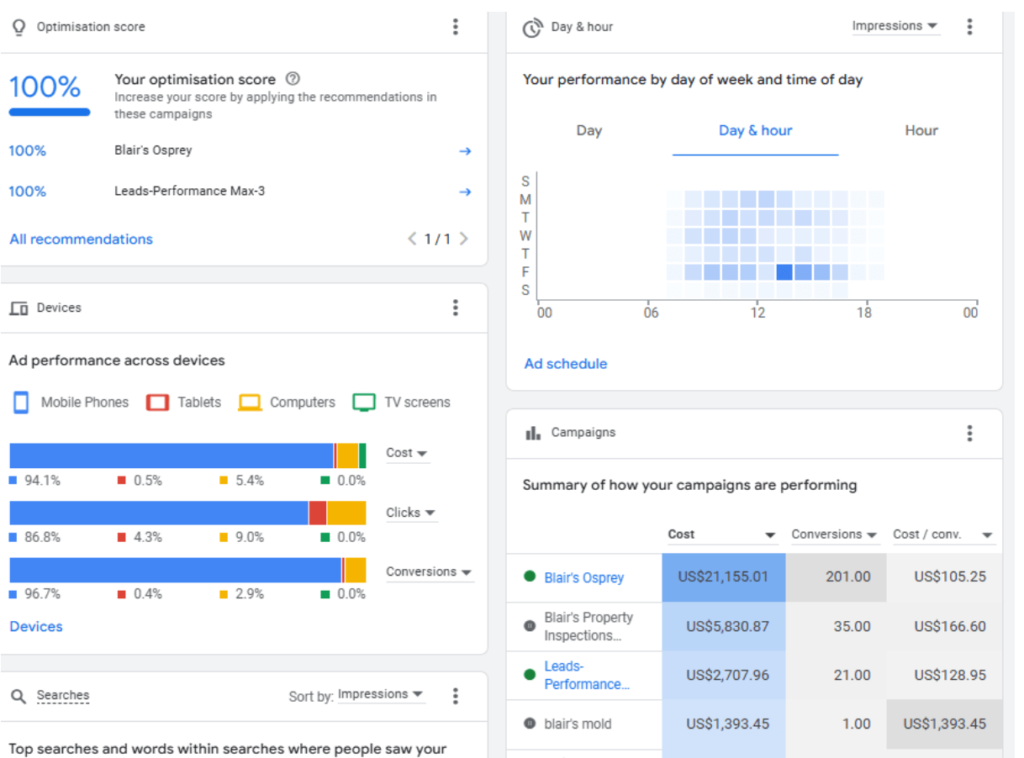Open Searches card three-dot menu
Screen dimensions: 1024x758
click(456, 696)
